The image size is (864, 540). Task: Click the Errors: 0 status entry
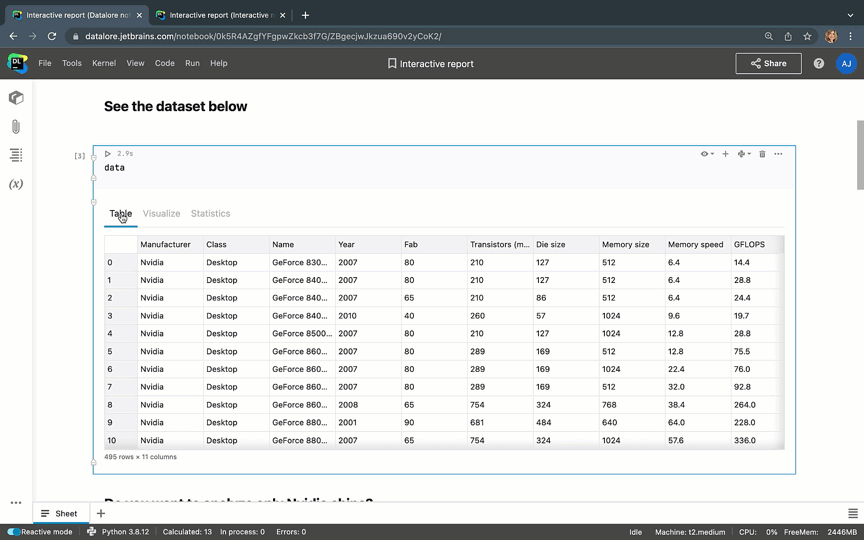pos(291,532)
